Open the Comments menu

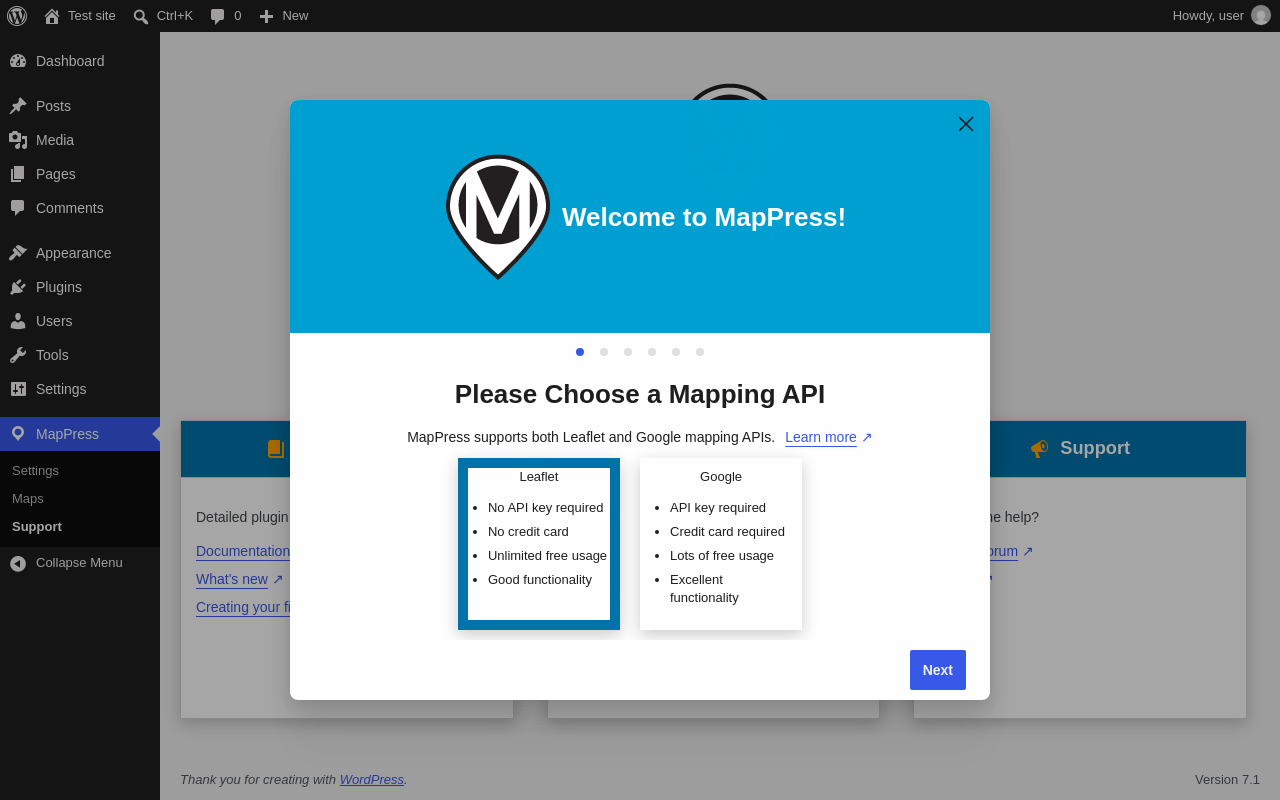click(x=80, y=208)
